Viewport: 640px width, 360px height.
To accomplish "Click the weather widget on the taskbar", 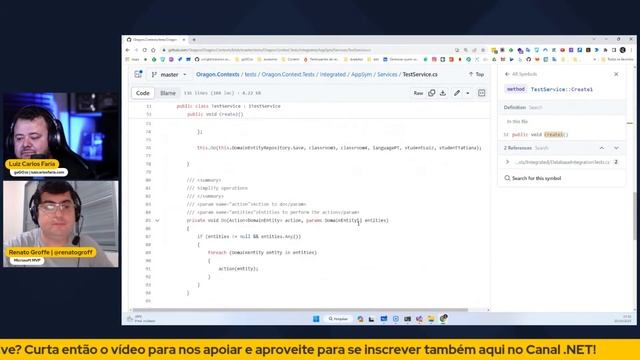I will click(141, 319).
